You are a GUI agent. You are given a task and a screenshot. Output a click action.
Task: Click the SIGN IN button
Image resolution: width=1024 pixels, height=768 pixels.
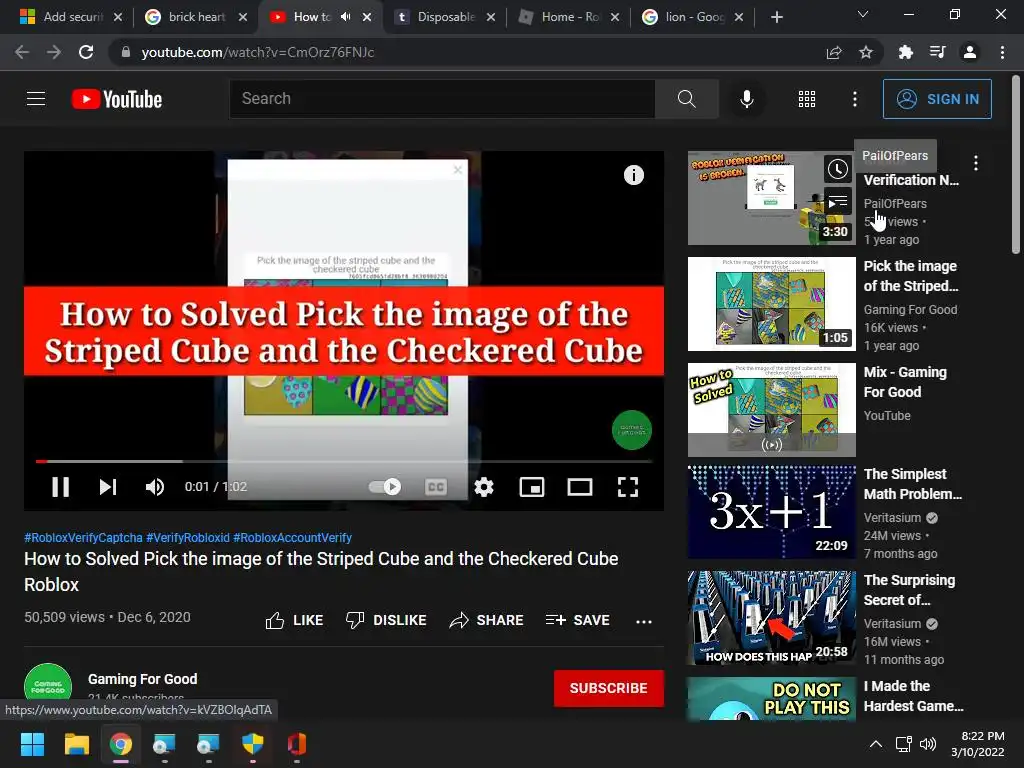click(x=937, y=99)
